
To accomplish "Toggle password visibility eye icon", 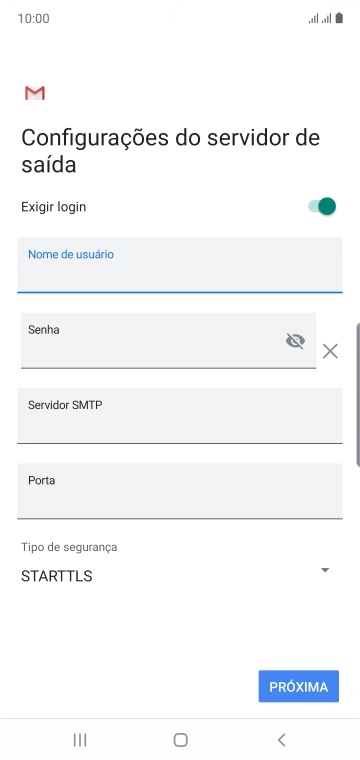I will coord(295,341).
